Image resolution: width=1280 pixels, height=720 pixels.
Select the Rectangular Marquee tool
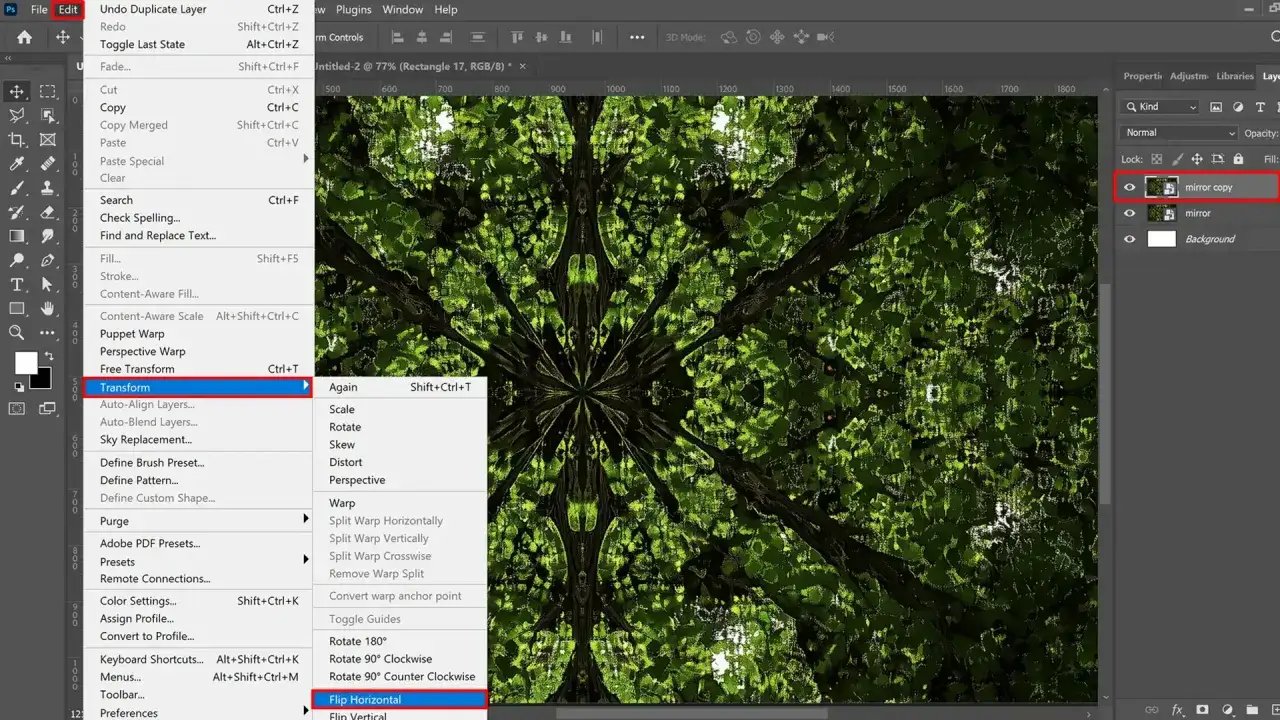(47, 92)
